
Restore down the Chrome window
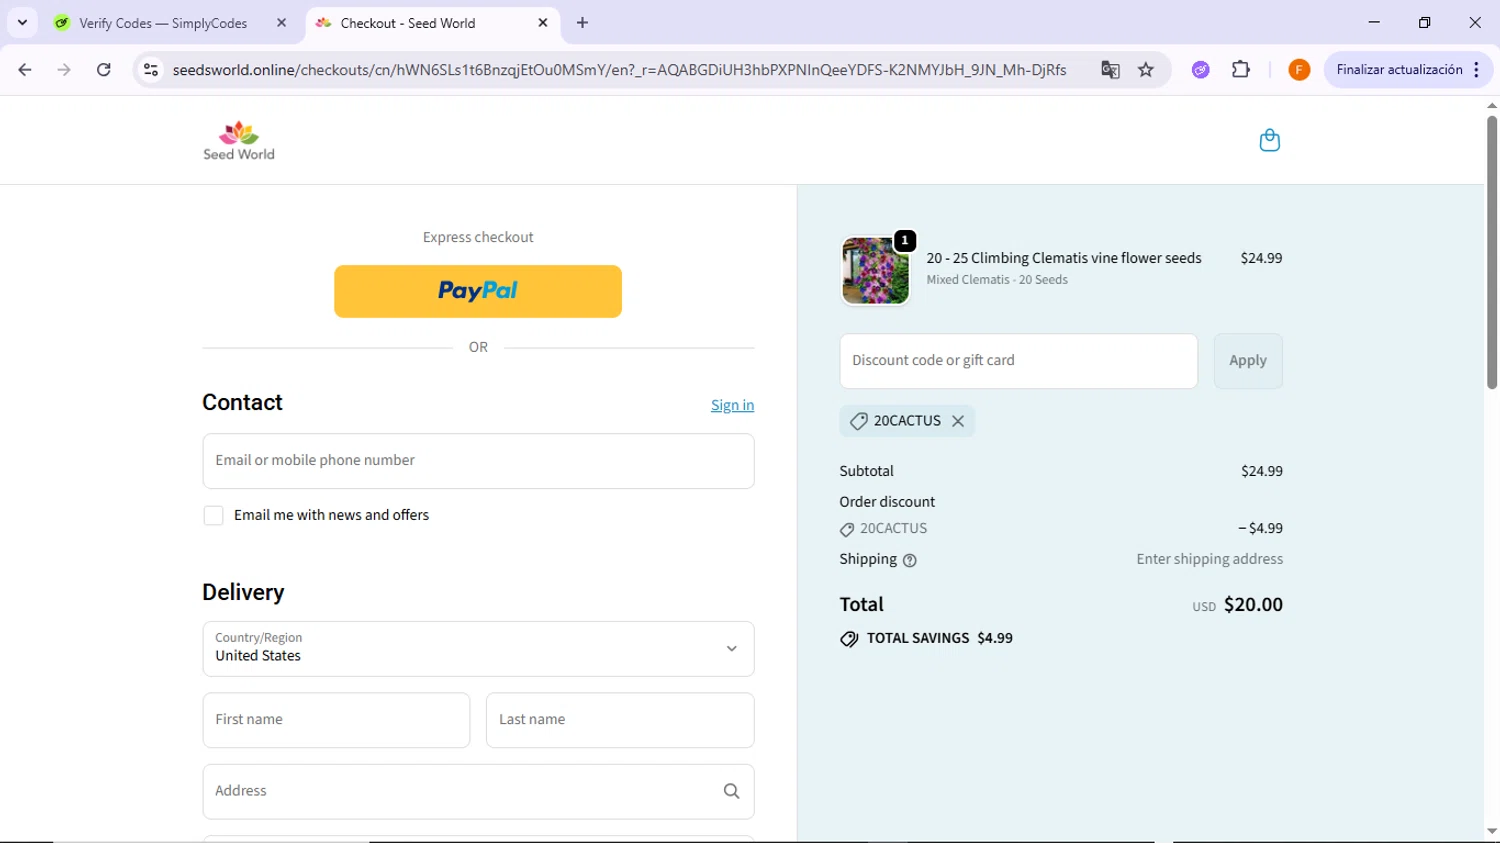(x=1424, y=22)
